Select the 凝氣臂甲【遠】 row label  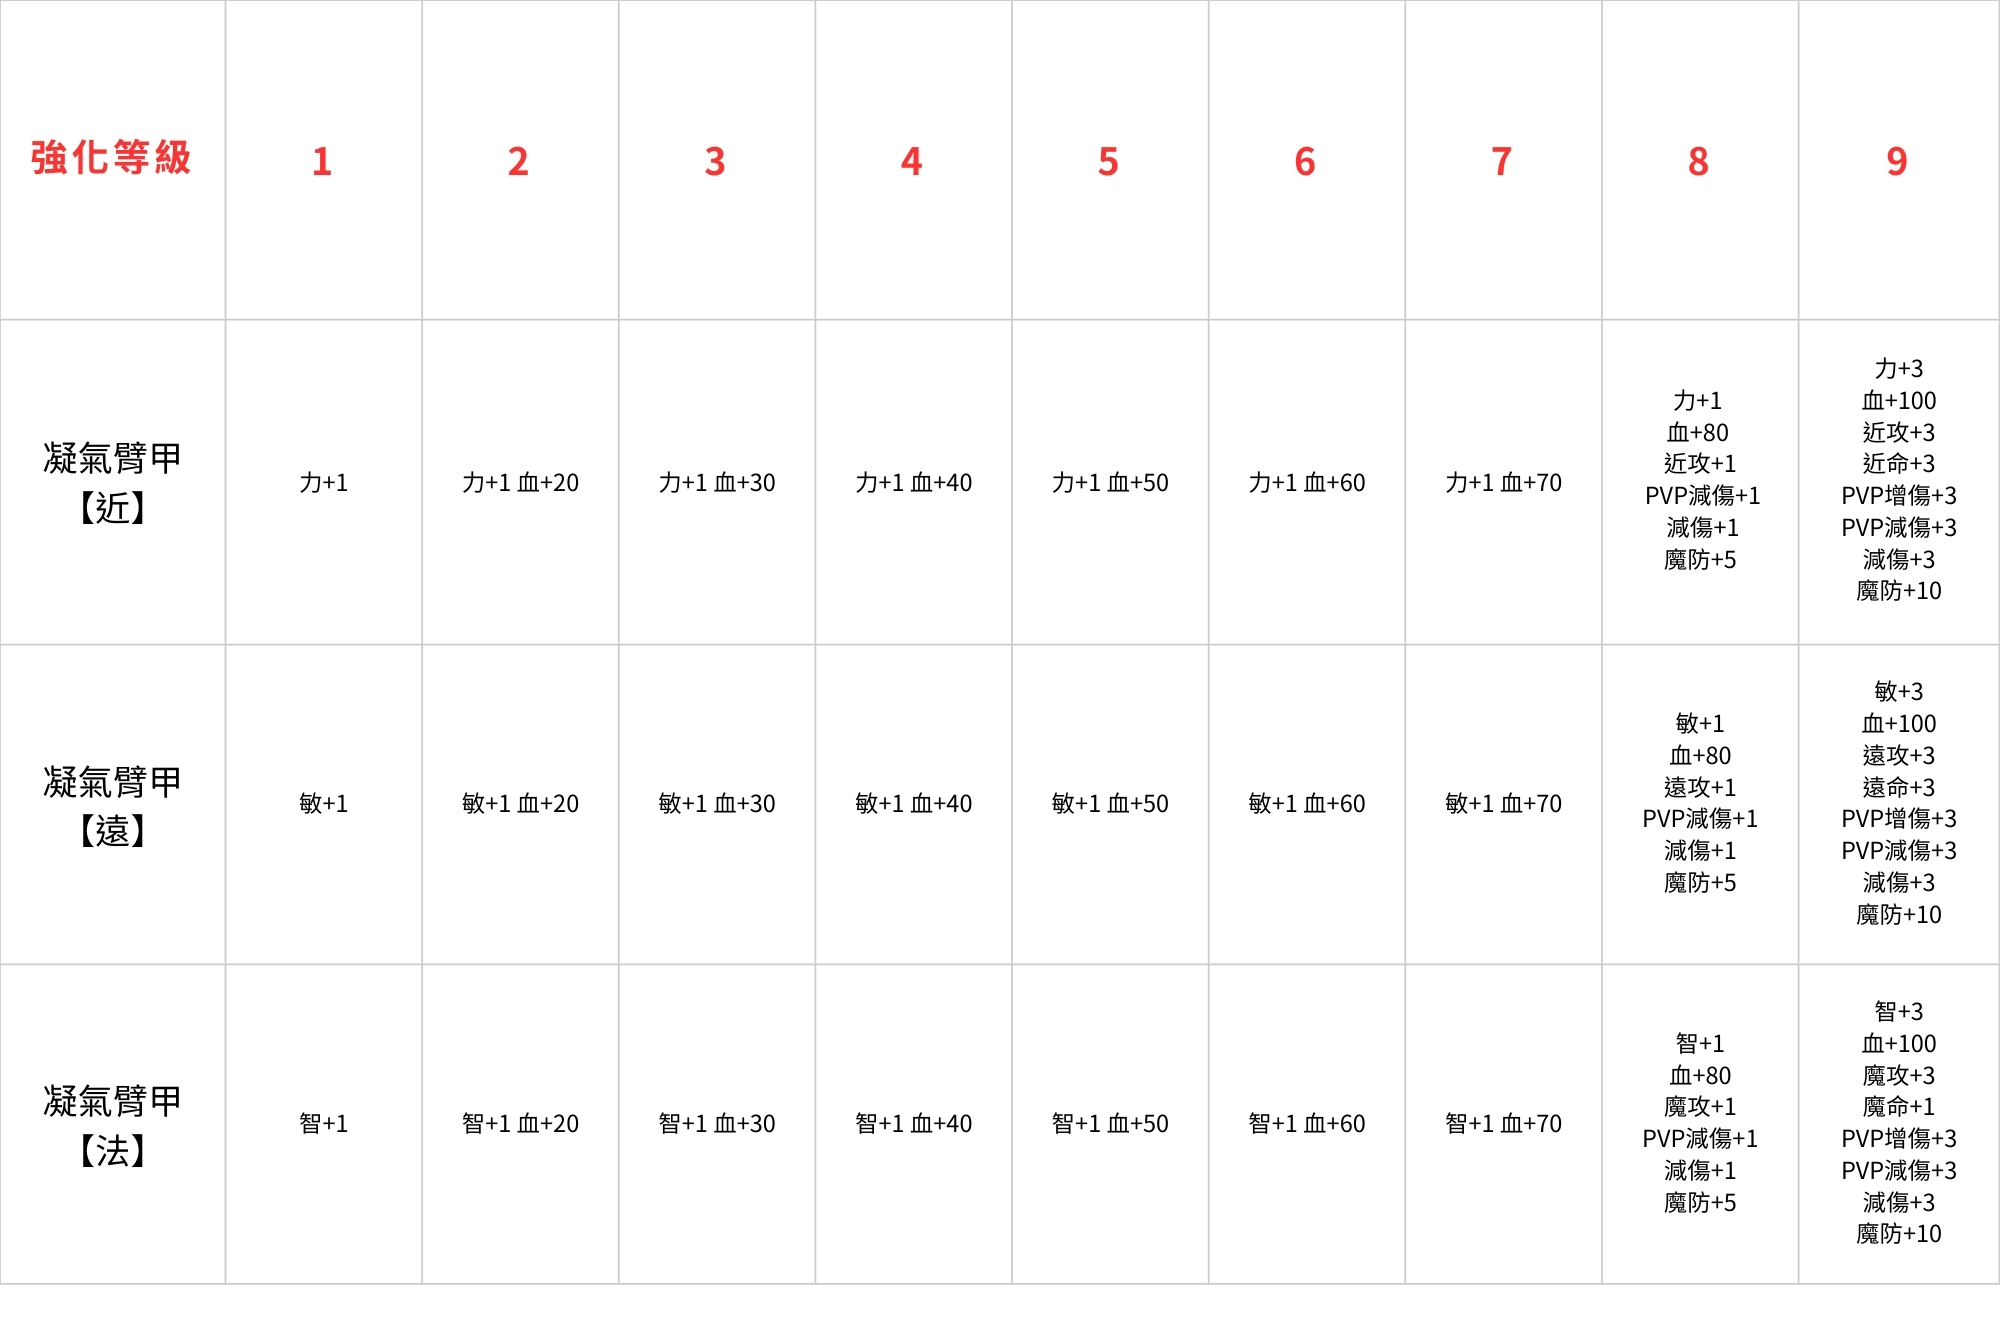click(x=112, y=805)
